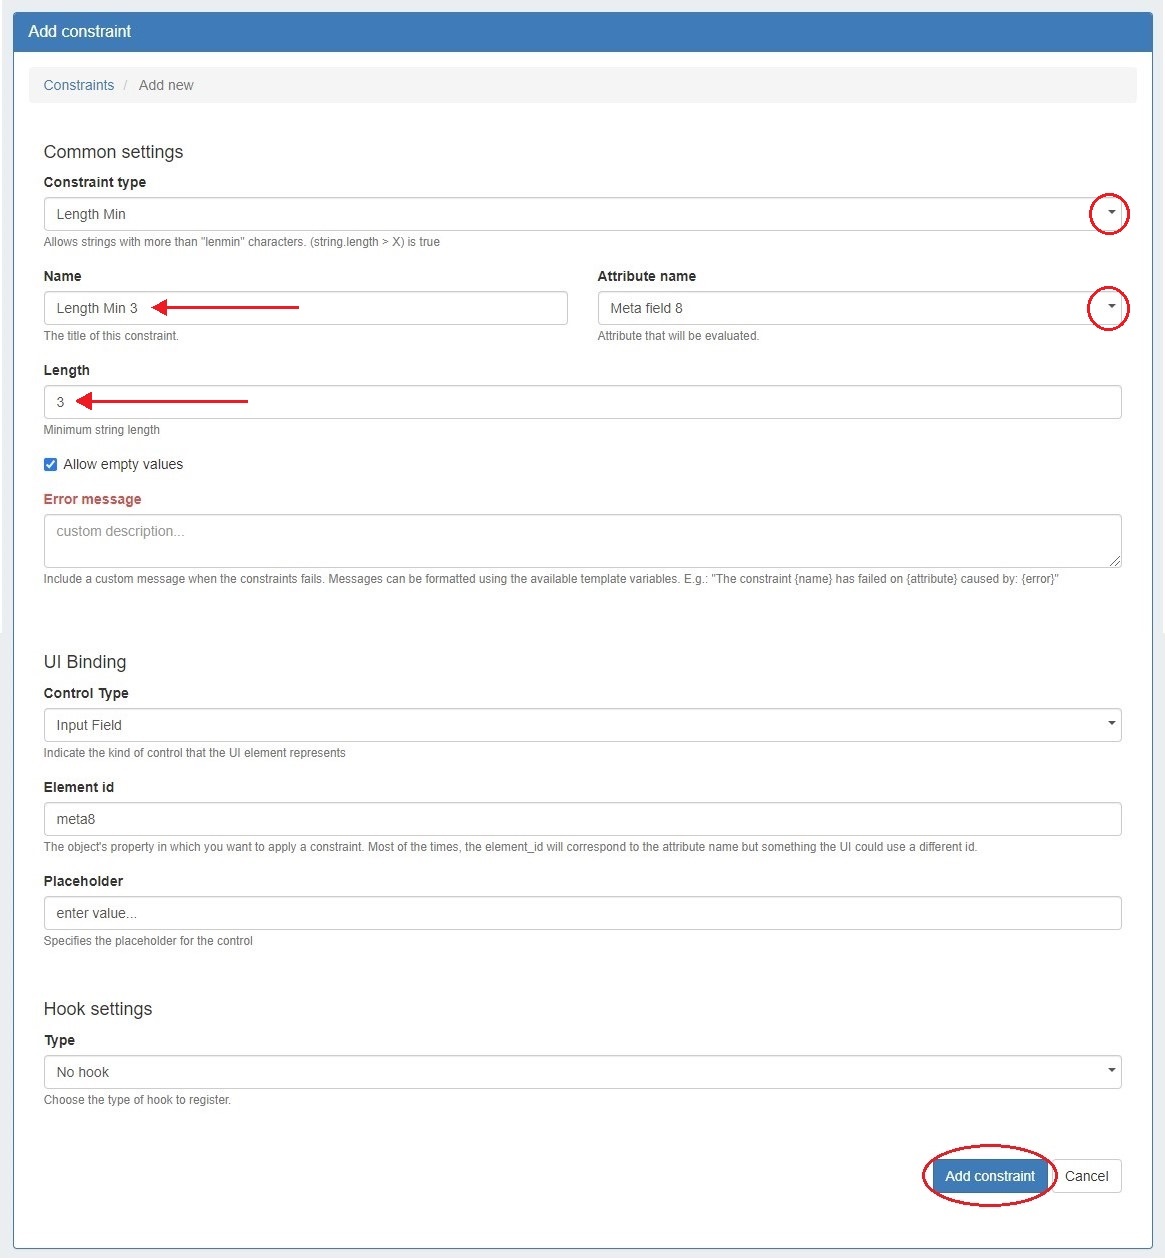Open the Control Type dropdown

1111,724
